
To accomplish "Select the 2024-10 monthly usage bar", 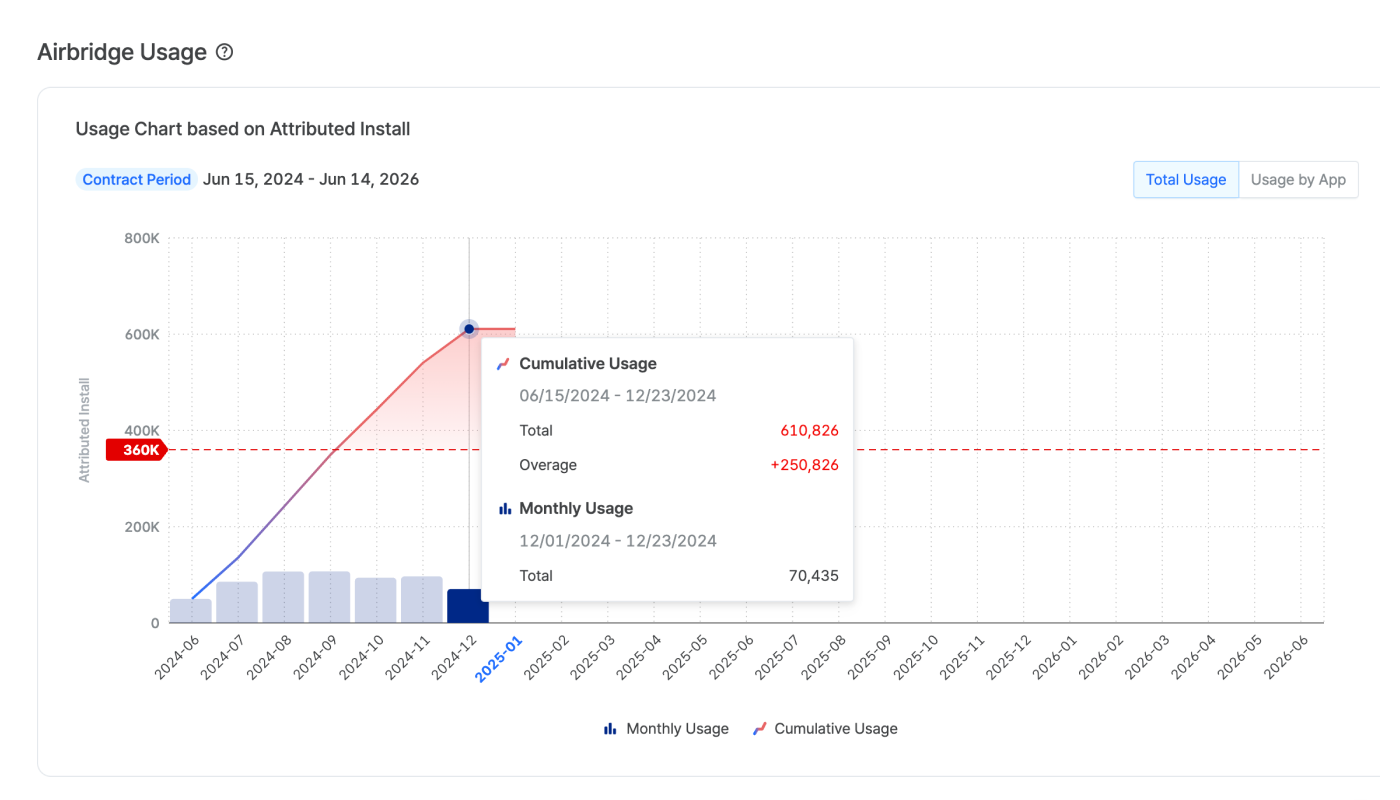I will 375,600.
